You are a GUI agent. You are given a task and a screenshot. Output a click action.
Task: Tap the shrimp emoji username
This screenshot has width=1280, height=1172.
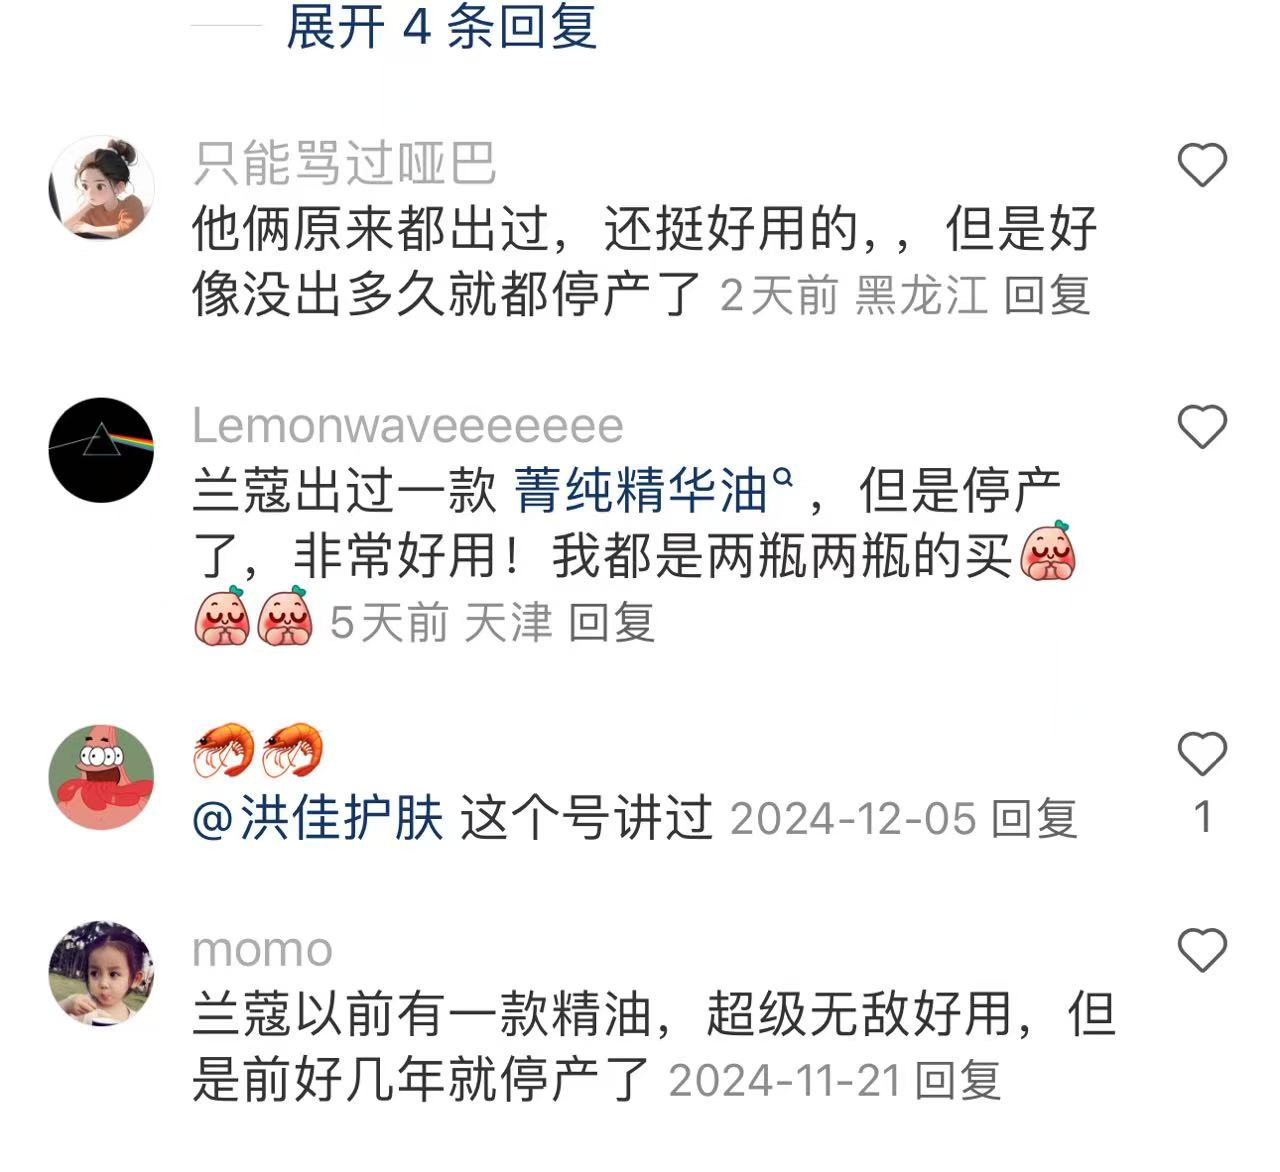[x=258, y=751]
